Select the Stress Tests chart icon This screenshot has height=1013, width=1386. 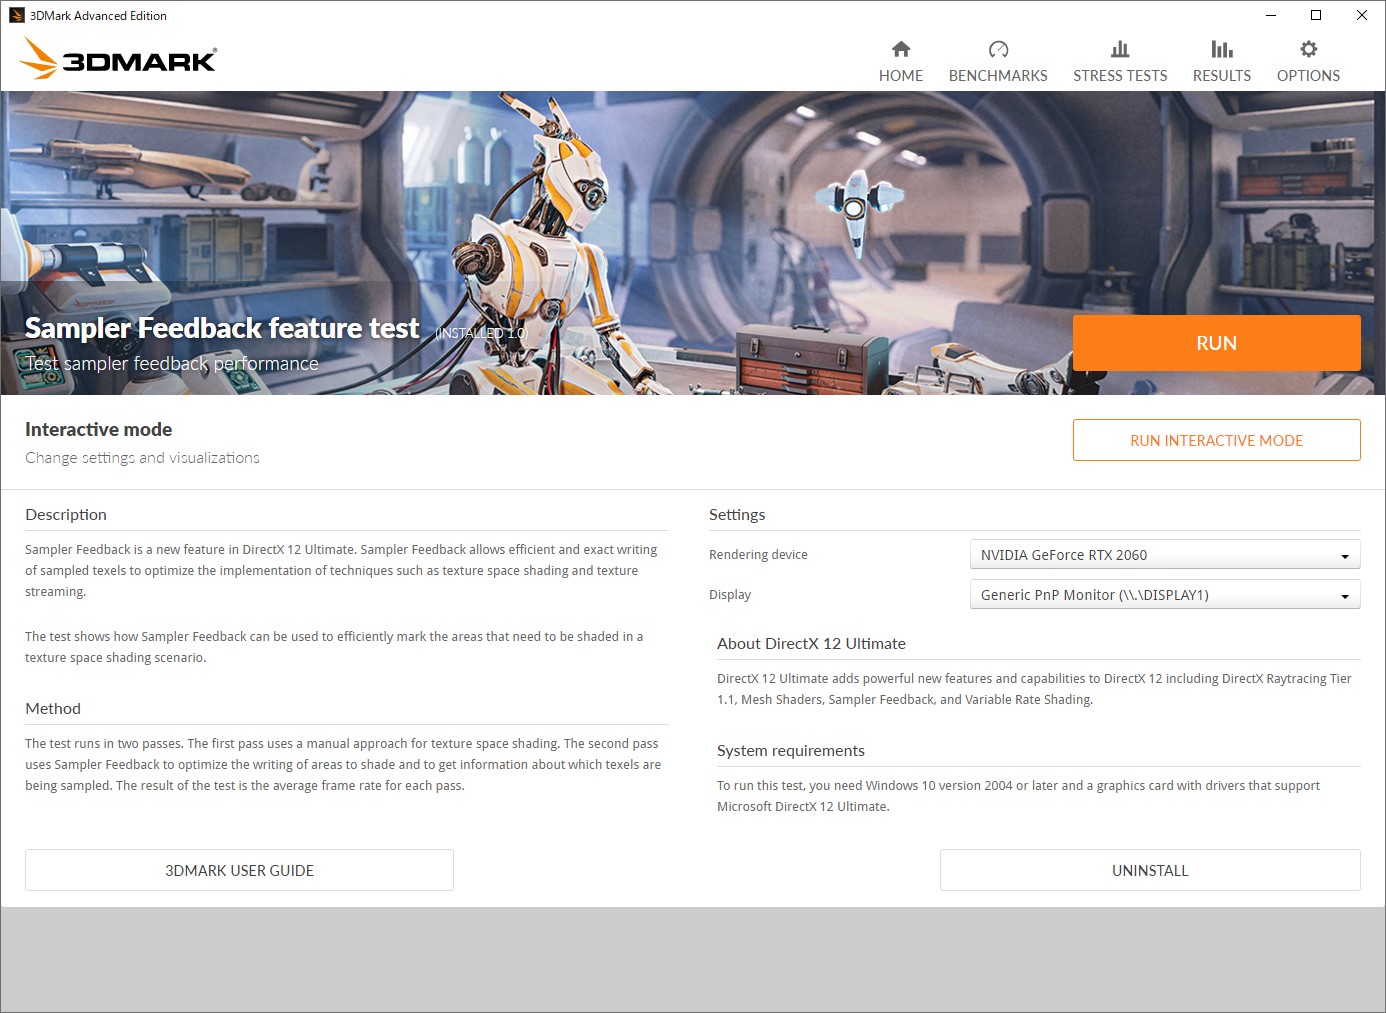click(1120, 49)
